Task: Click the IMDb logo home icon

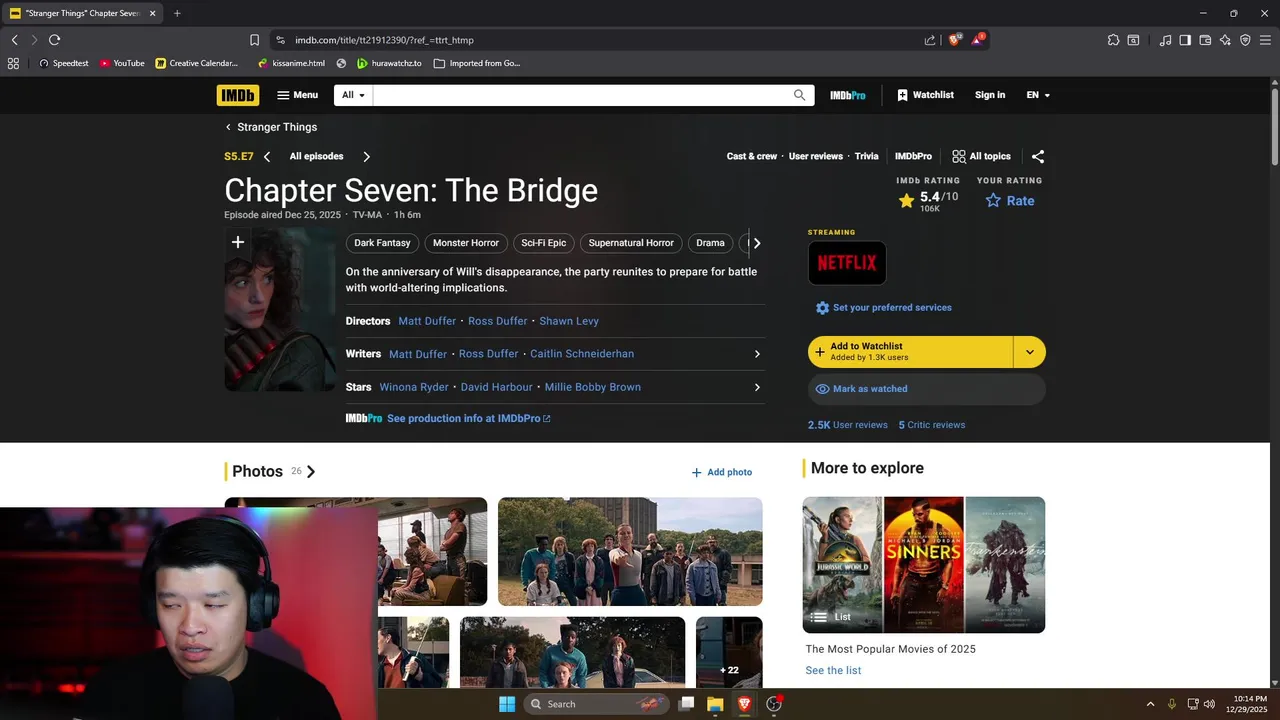Action: (x=238, y=95)
